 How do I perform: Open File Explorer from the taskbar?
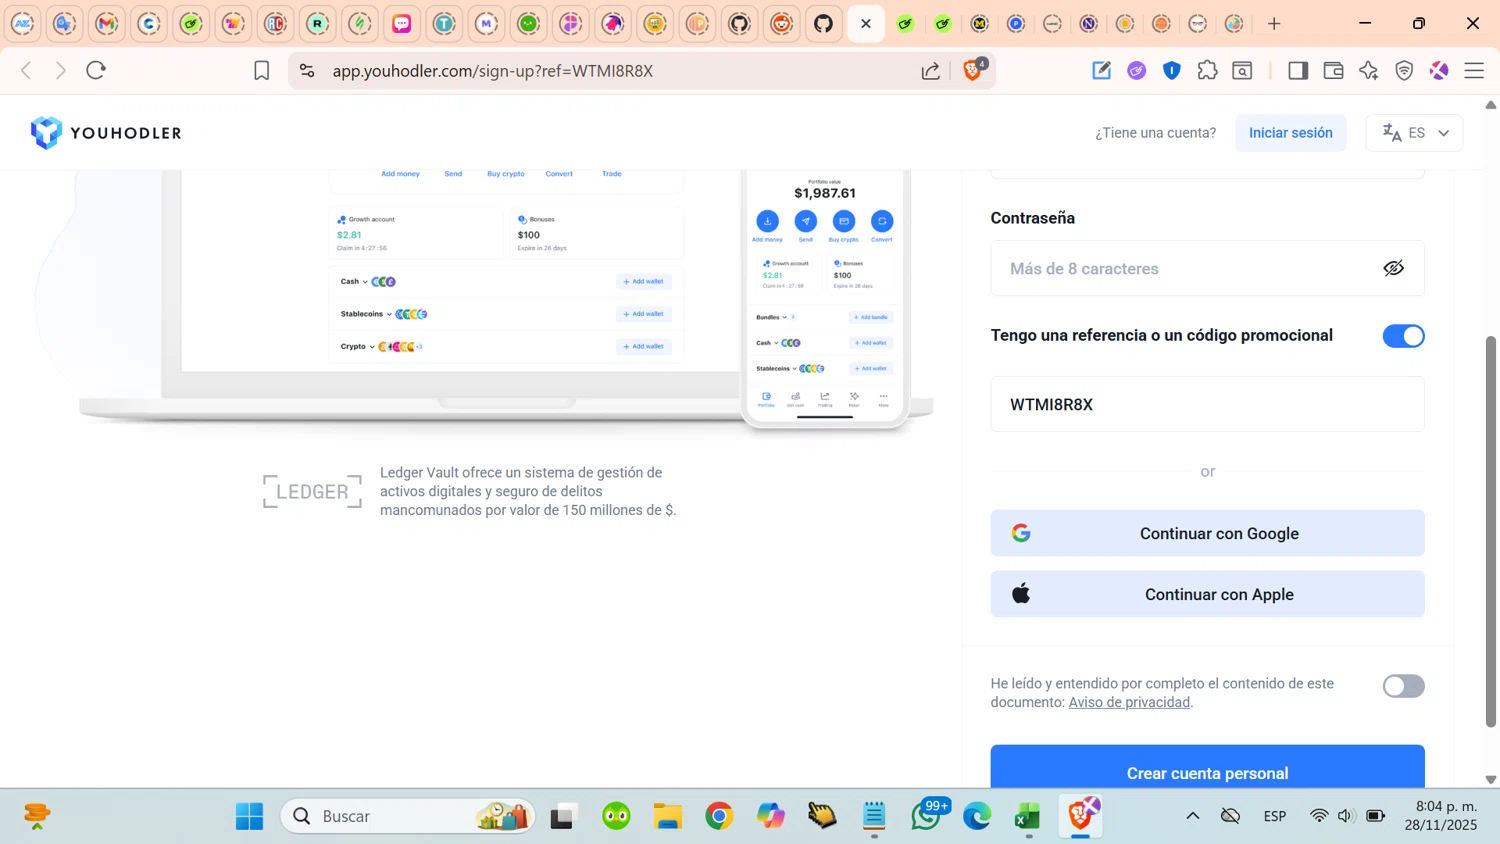[x=667, y=816]
